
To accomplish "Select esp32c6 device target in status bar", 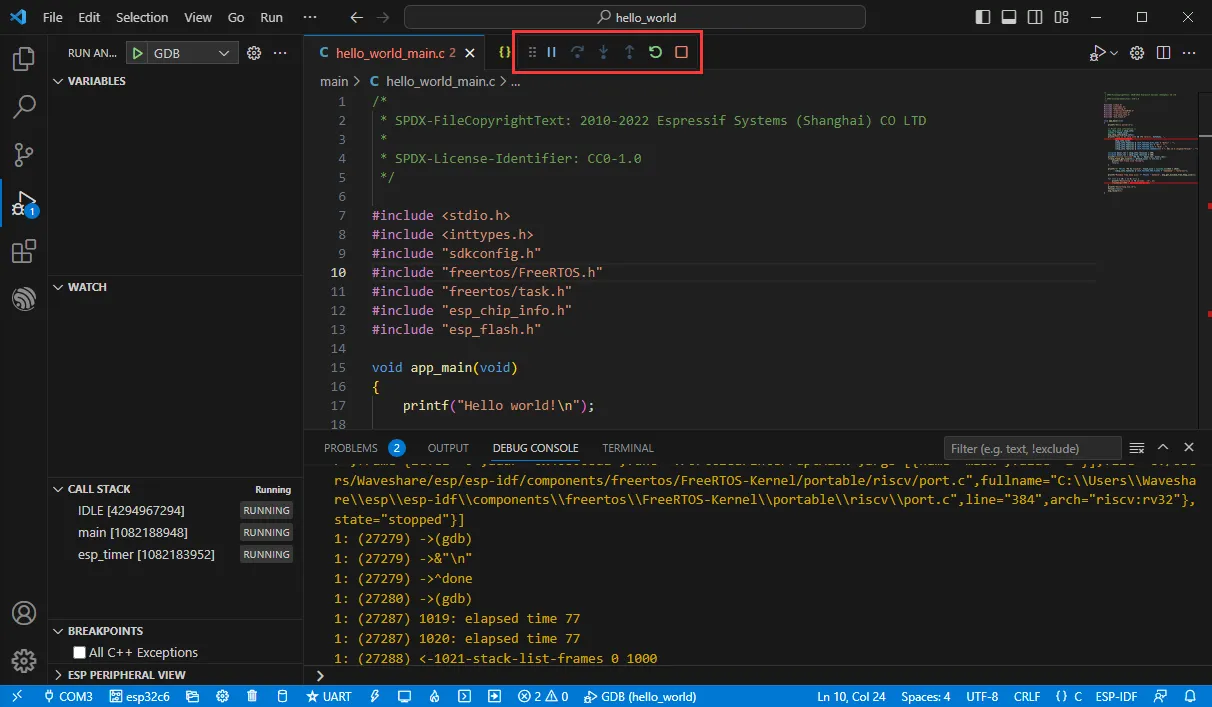I will [141, 696].
